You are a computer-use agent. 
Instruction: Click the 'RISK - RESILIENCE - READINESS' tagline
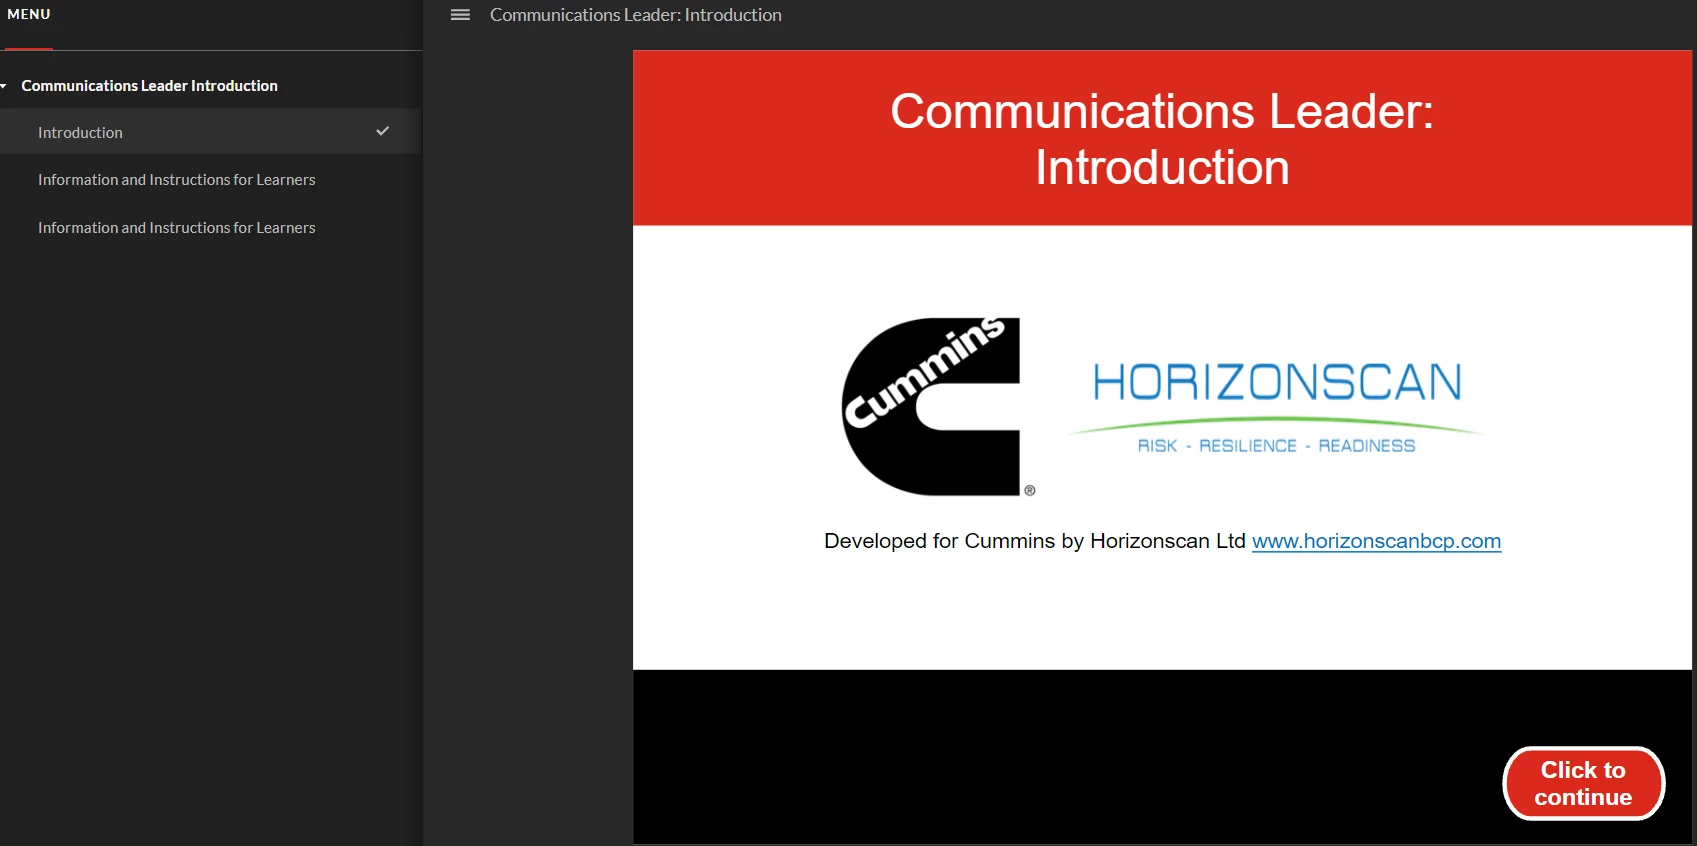click(1276, 446)
